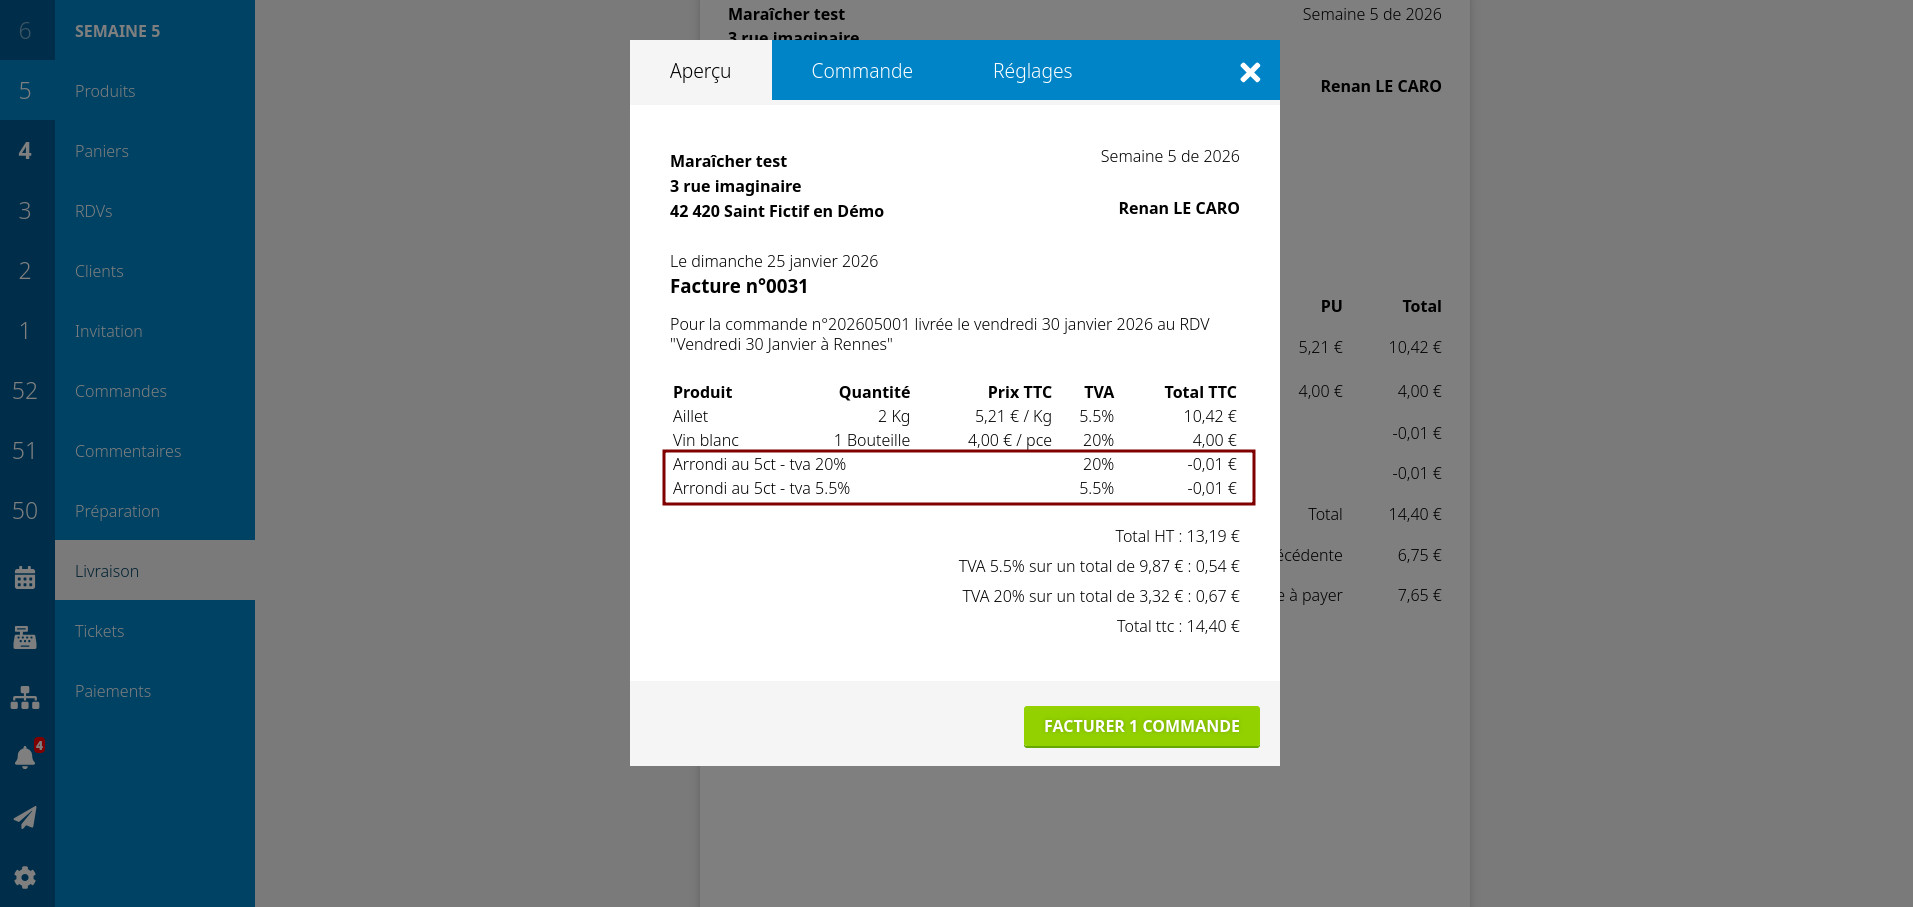Open the cash register icon
The height and width of the screenshot is (907, 1913).
click(25, 637)
